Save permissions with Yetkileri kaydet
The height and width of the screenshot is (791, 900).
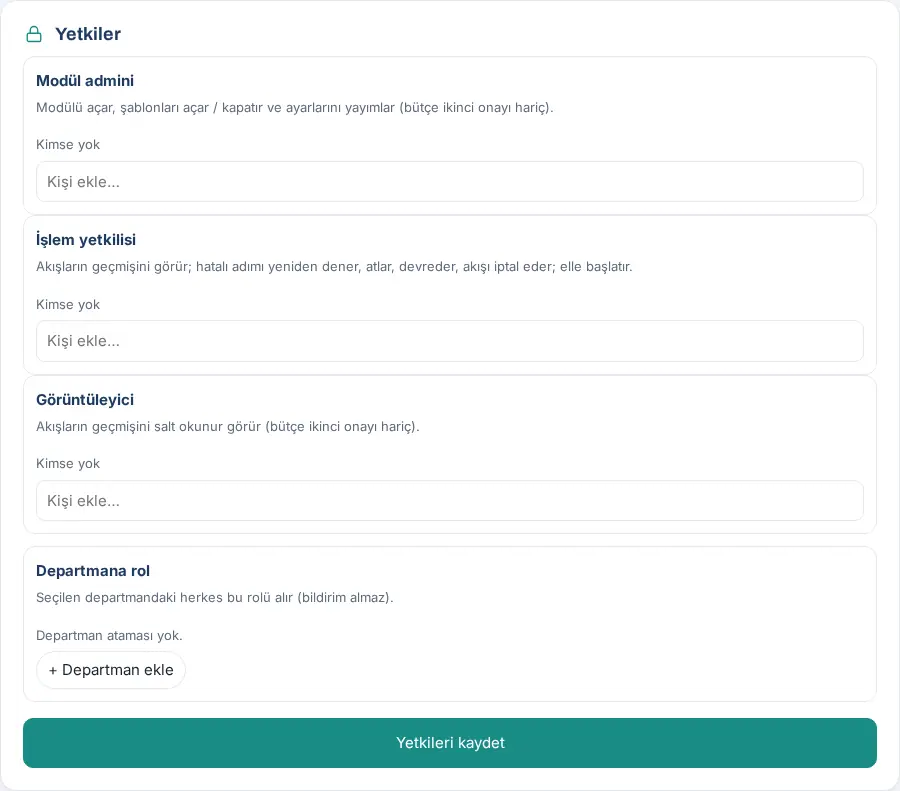coord(449,743)
